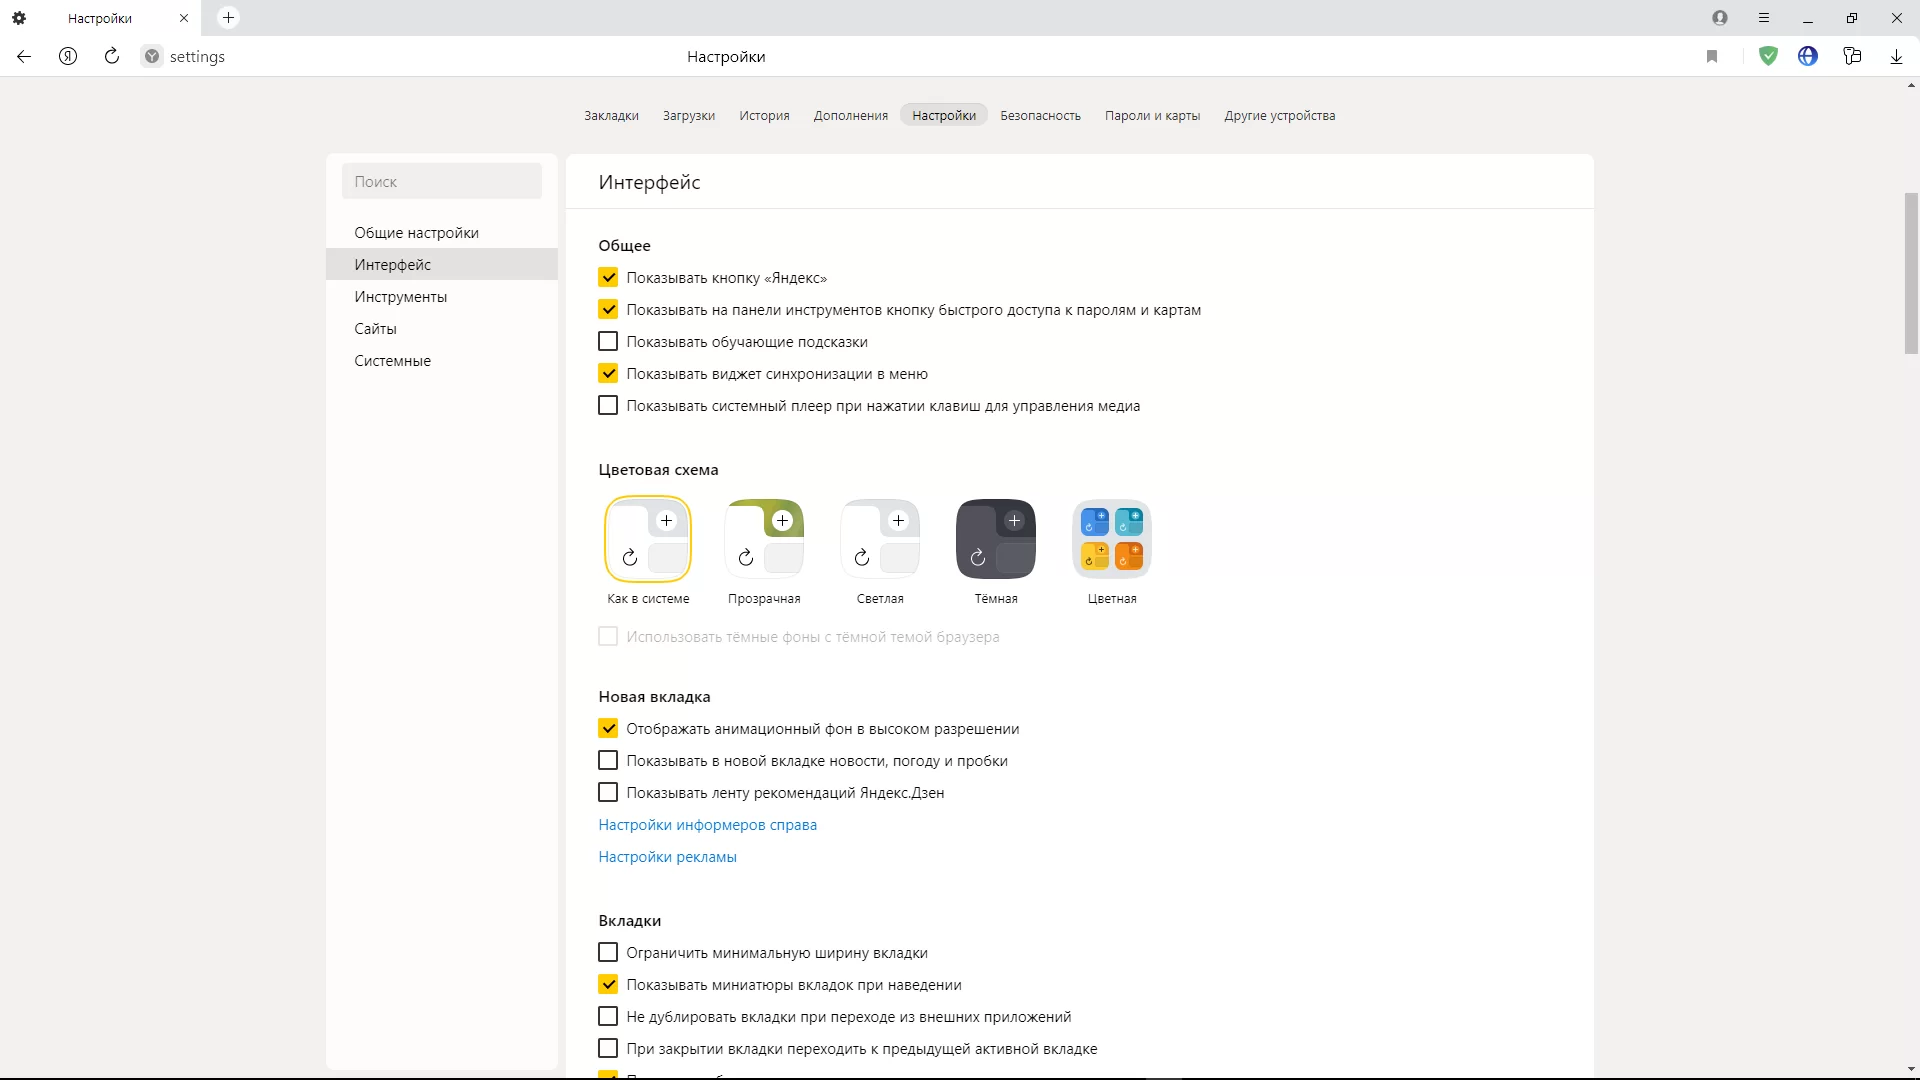Check Ограничить минимальную ширину вкладки
Viewport: 1920px width, 1080px height.
(608, 952)
